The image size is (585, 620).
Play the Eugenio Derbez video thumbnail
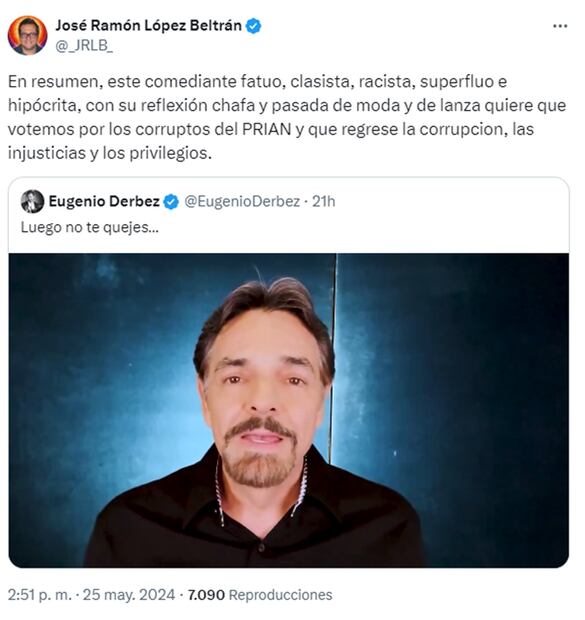[289, 410]
